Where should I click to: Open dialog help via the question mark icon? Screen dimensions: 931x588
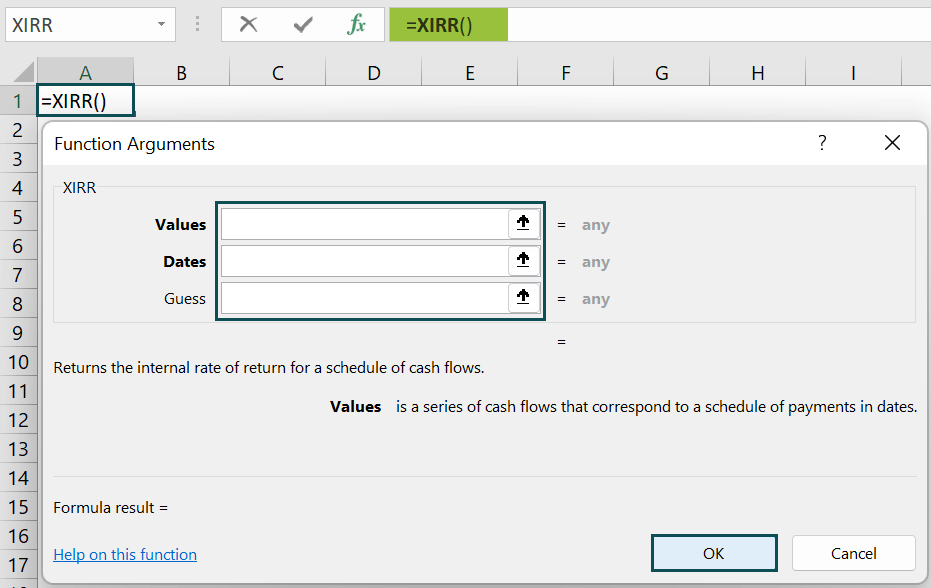tap(821, 143)
